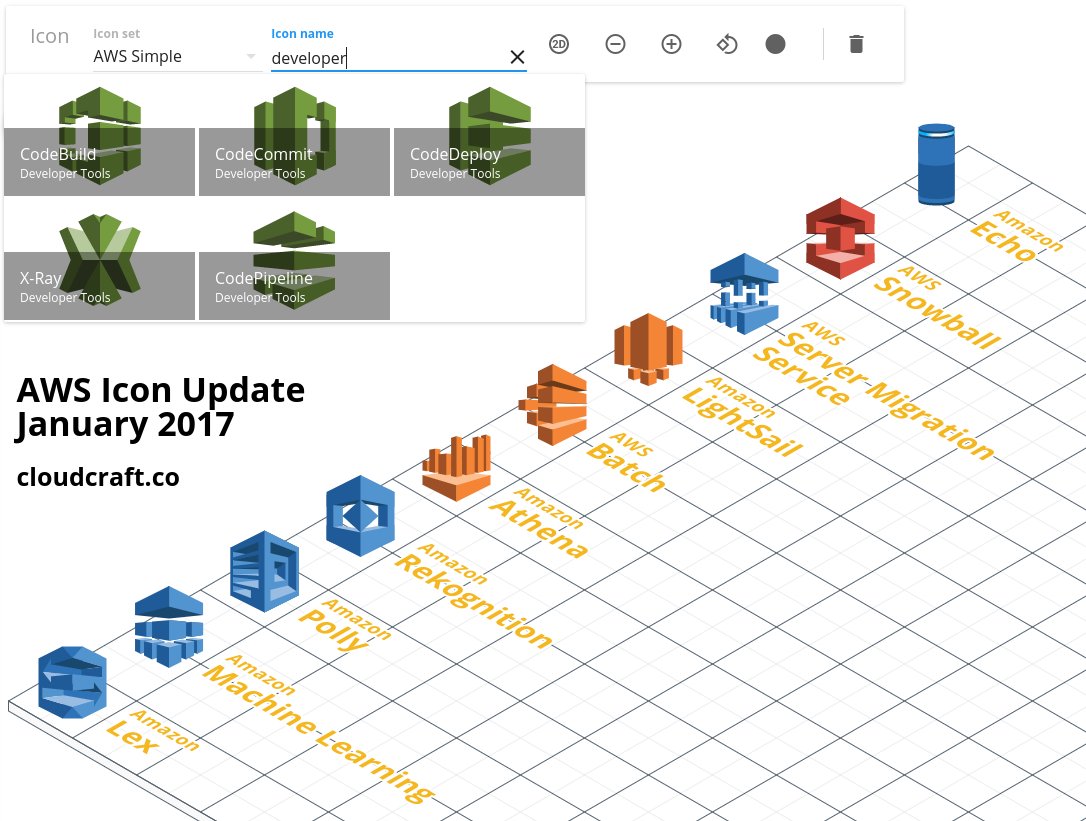1086x821 pixels.
Task: Click the blue Amazon Lex icon
Action: coord(73,682)
